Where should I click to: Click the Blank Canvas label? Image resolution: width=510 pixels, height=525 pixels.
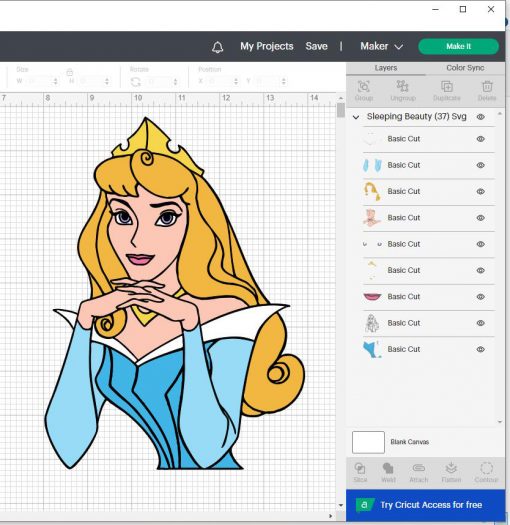coord(410,442)
